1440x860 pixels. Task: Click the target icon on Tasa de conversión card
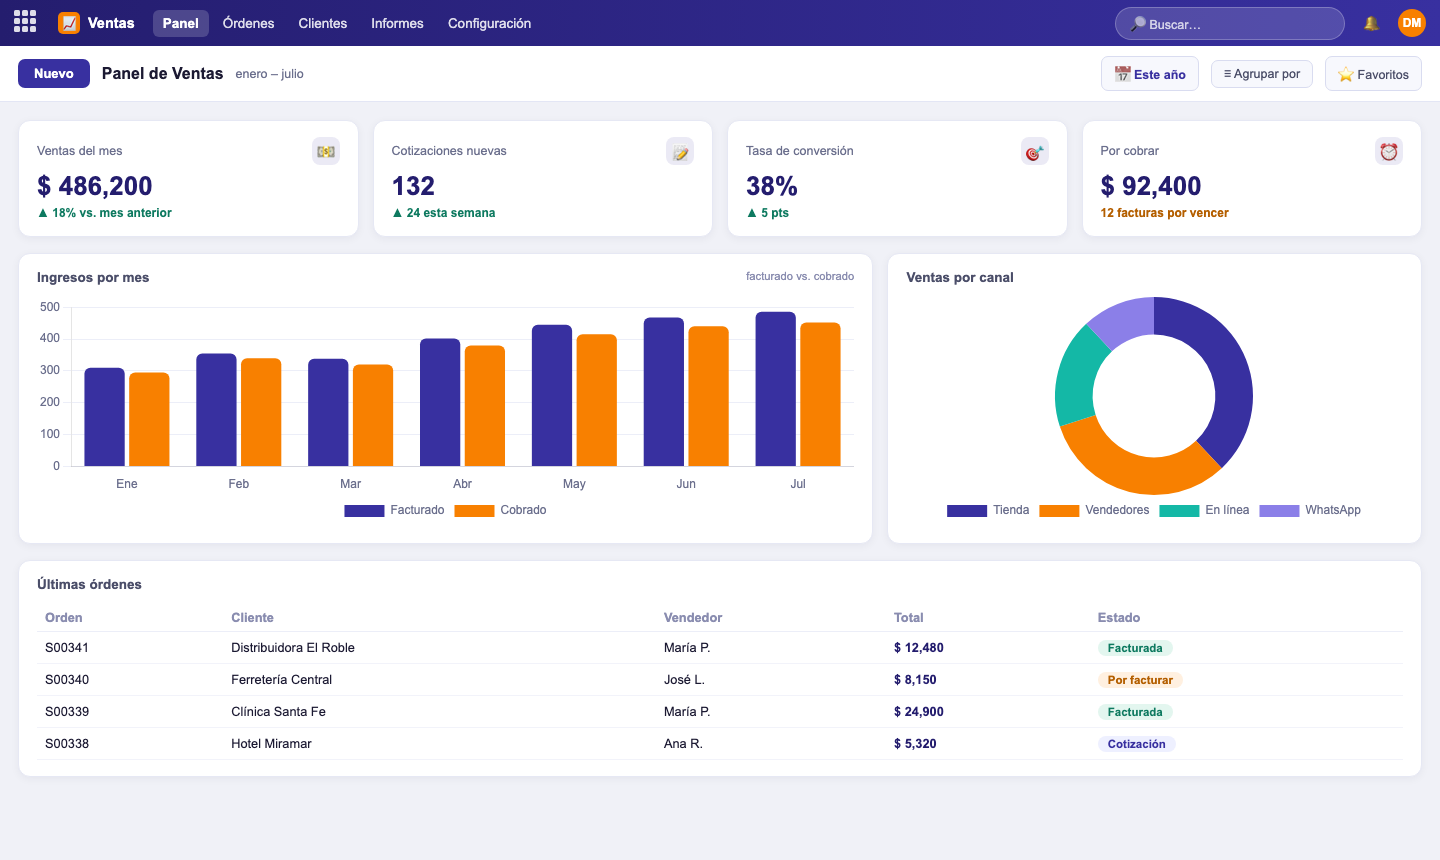(1034, 151)
